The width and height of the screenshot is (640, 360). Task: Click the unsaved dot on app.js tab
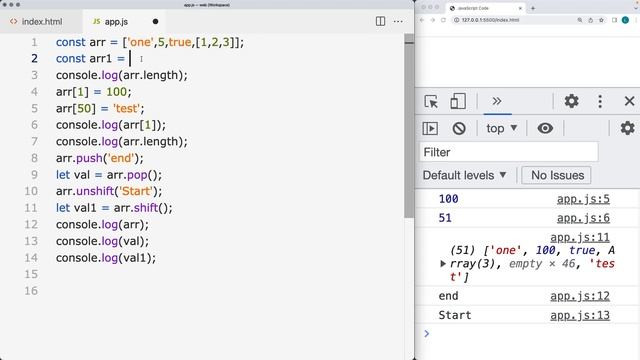click(x=156, y=22)
